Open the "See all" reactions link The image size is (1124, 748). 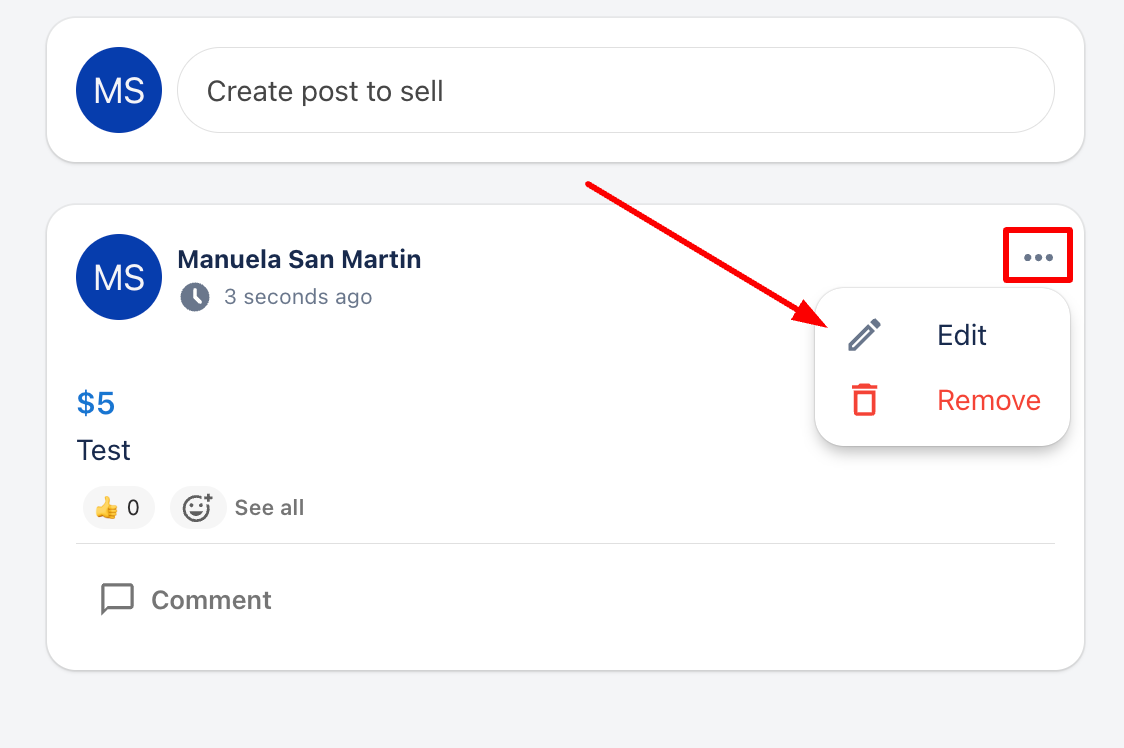pos(269,508)
